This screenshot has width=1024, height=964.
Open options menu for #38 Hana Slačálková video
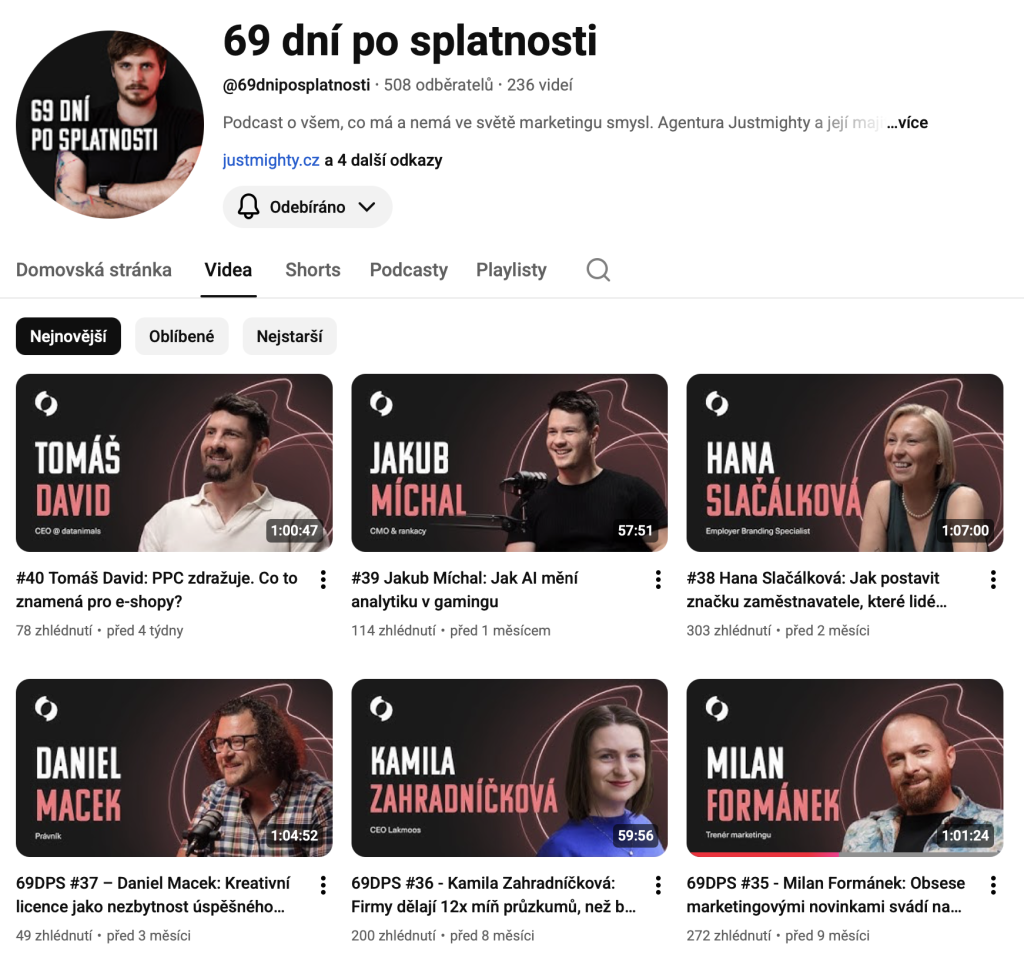(993, 579)
